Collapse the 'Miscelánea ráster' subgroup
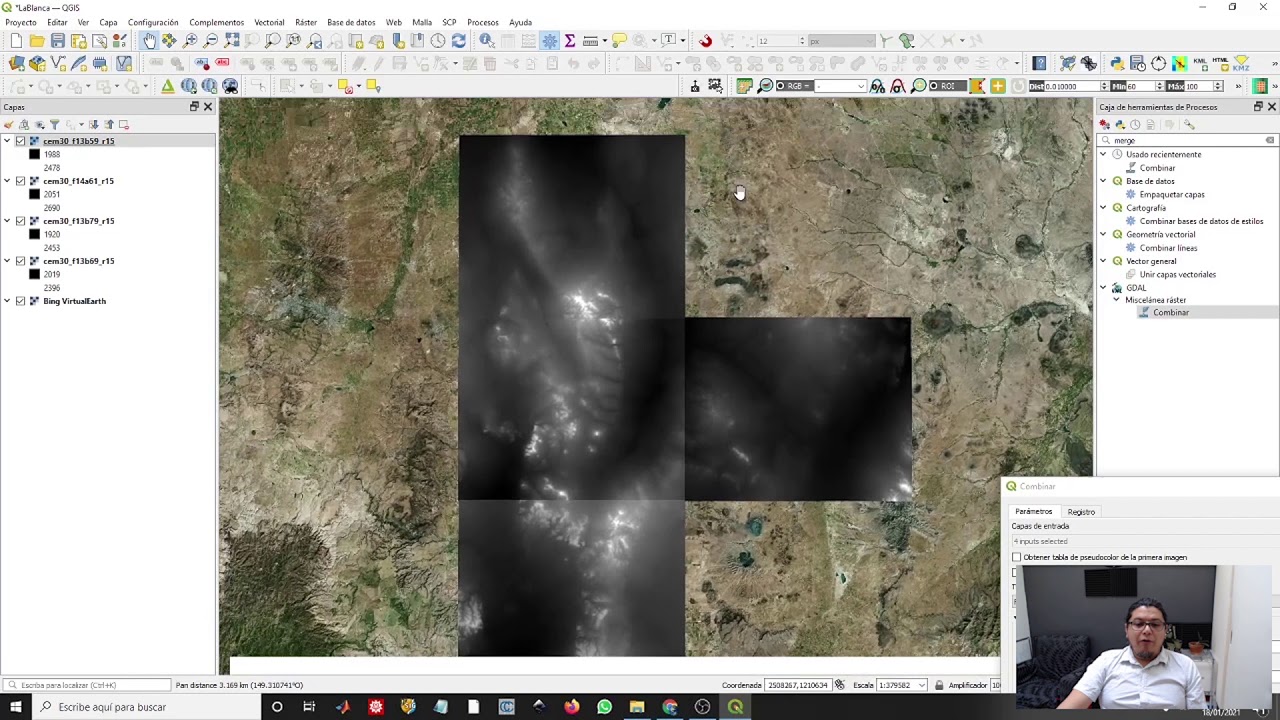Screen dimensions: 1280x720 1117,300
